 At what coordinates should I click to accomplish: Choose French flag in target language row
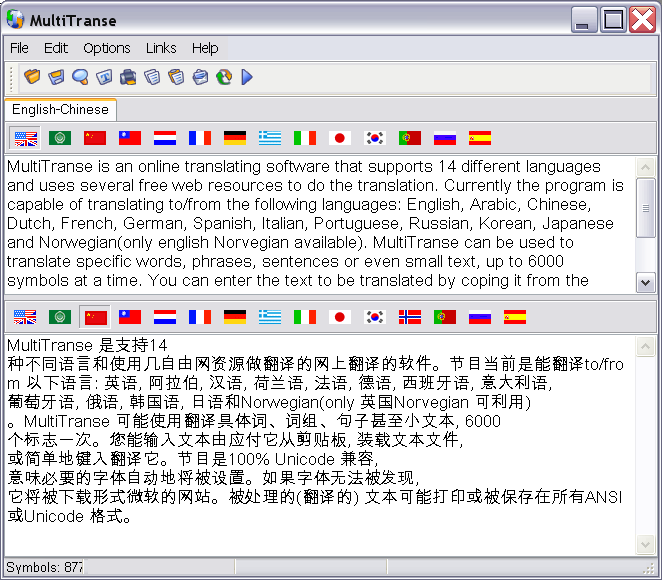[200, 317]
